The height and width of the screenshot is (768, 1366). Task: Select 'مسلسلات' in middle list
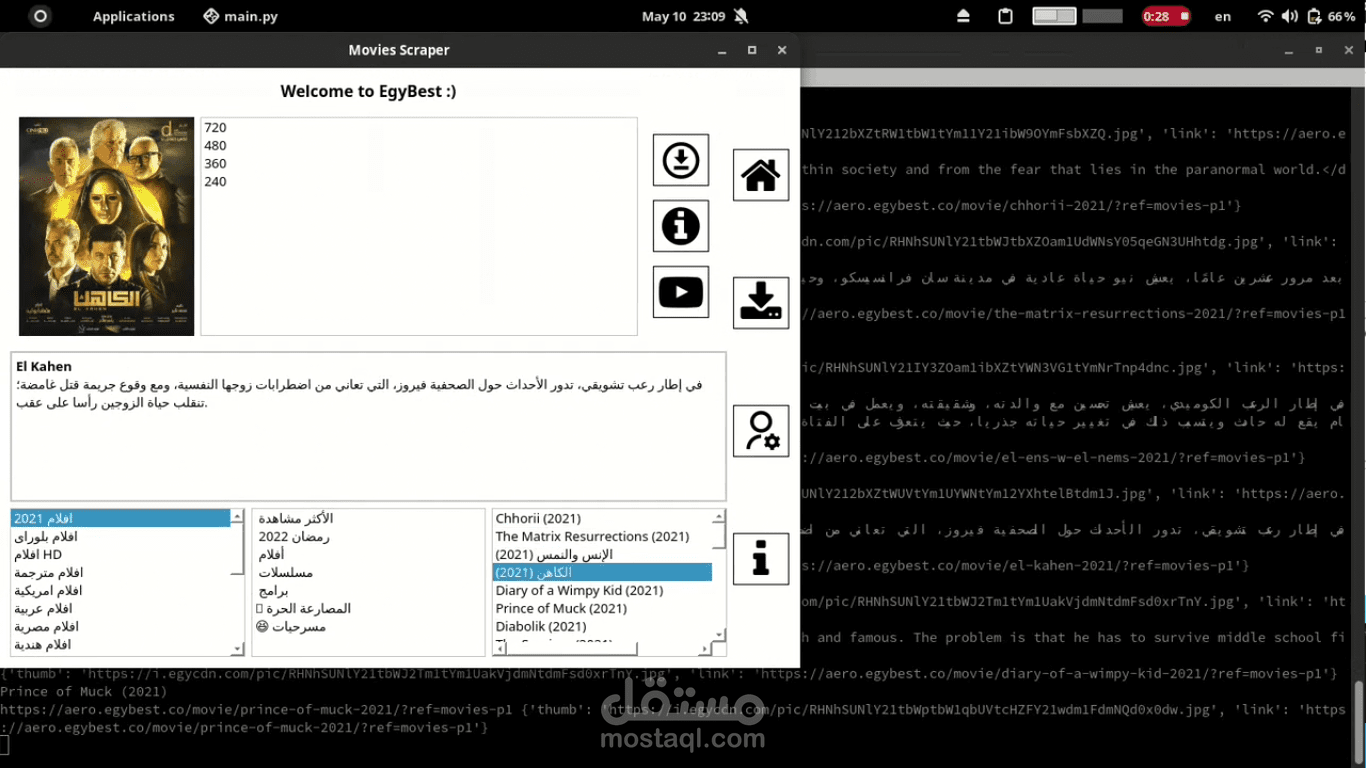(368, 572)
